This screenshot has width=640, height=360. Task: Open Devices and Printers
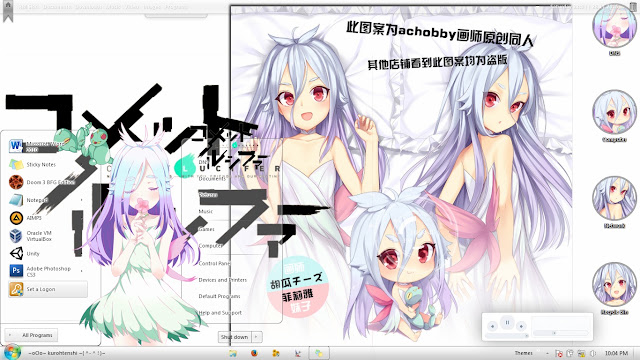pyautogui.click(x=222, y=280)
